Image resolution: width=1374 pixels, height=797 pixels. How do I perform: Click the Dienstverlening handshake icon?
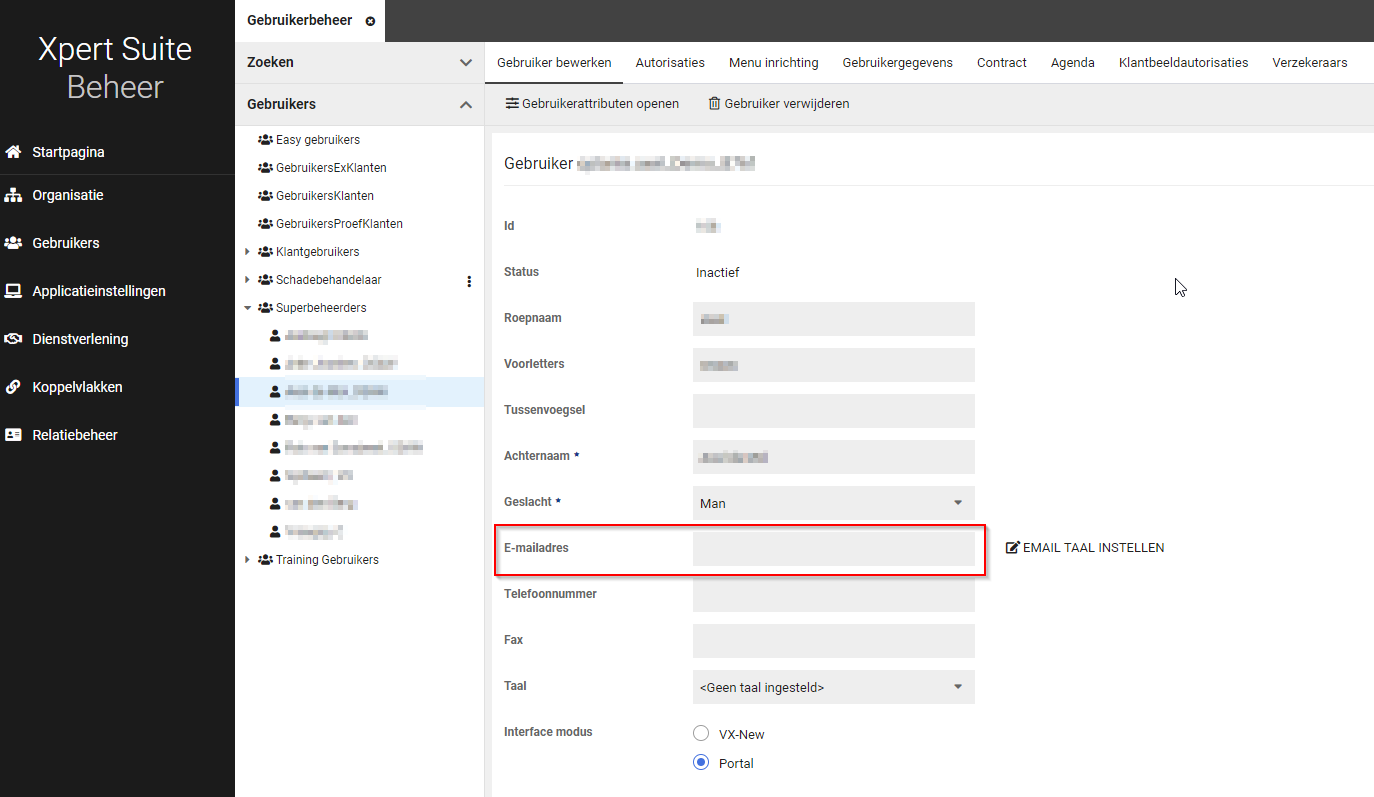click(13, 339)
